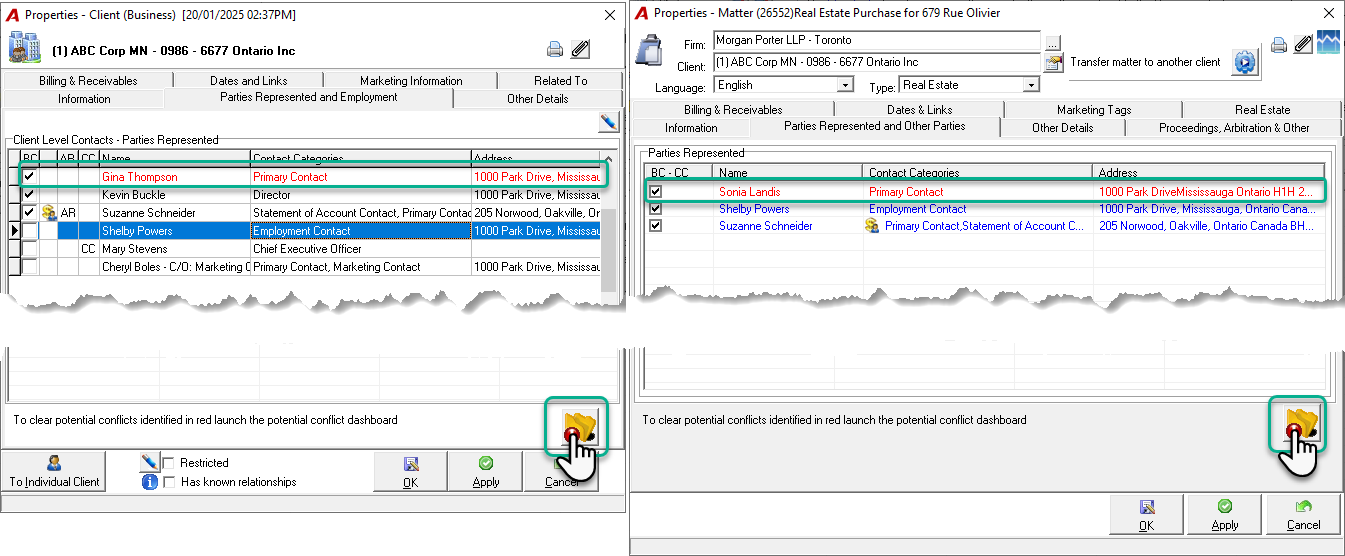Image resolution: width=1345 pixels, height=556 pixels.
Task: Click the print icon in the Matter window
Action: [x=1278, y=44]
